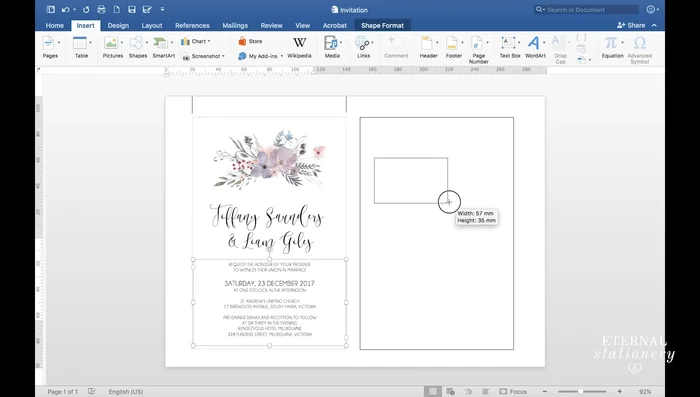Switch to the Design tab
Image resolution: width=700 pixels, height=397 pixels.
coord(118,25)
